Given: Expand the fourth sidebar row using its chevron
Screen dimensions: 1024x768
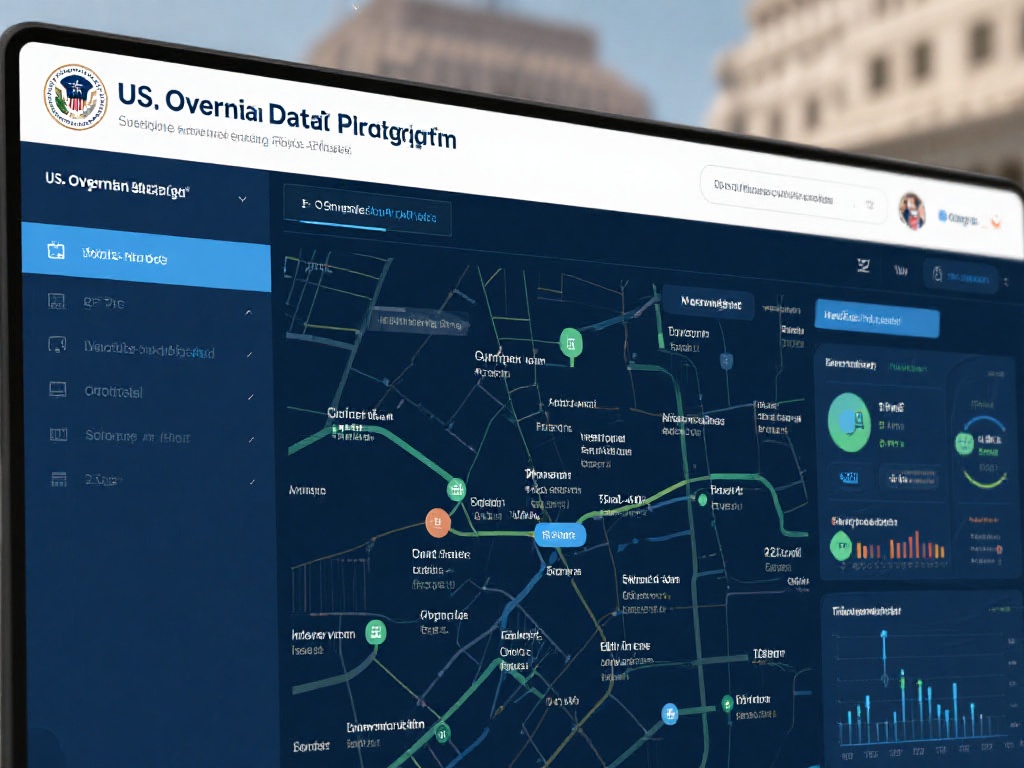Looking at the screenshot, I should pyautogui.click(x=250, y=397).
